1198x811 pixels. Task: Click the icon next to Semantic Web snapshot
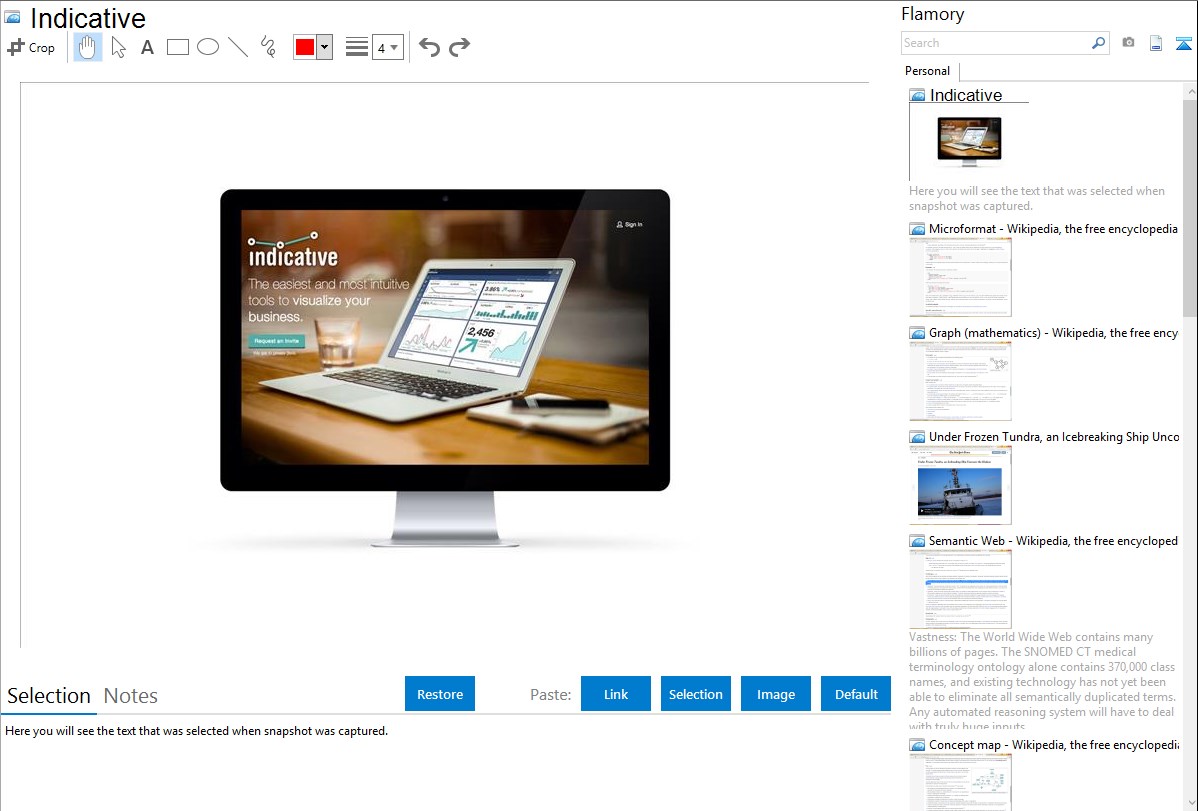[917, 541]
